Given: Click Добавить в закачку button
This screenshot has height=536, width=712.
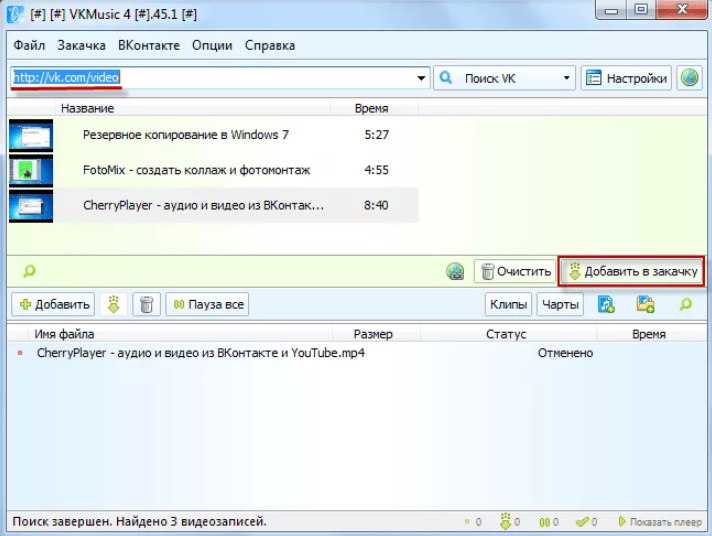Looking at the screenshot, I should coord(632,271).
